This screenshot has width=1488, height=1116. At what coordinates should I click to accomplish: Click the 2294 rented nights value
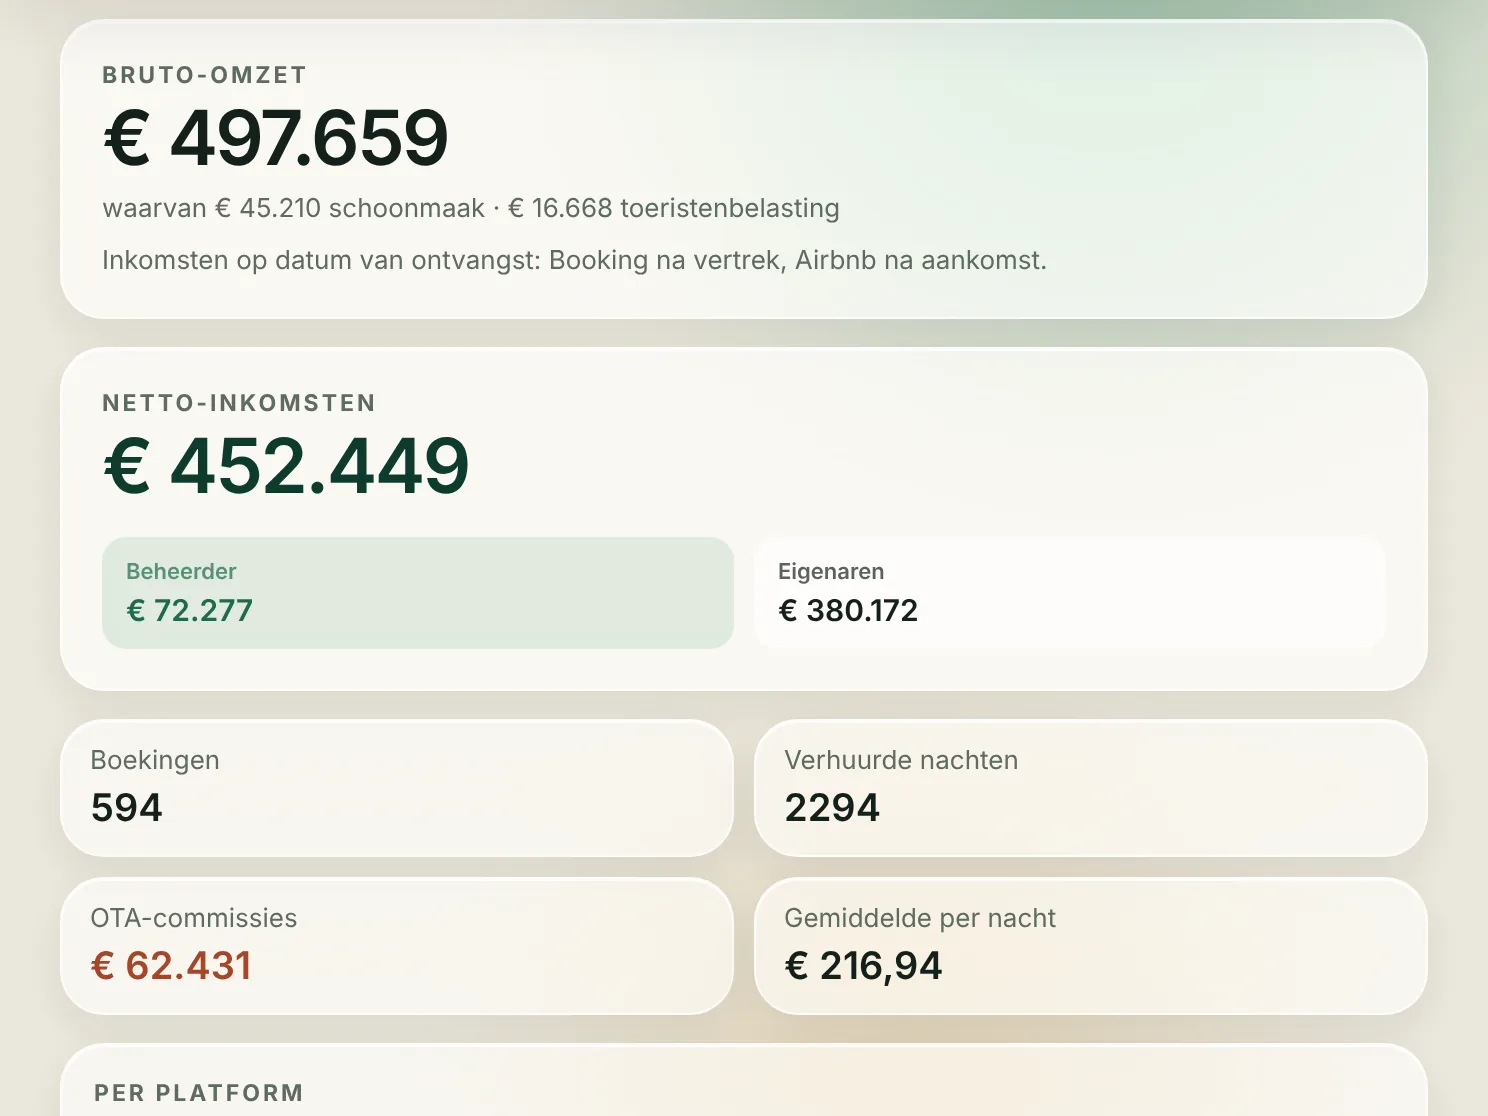832,808
